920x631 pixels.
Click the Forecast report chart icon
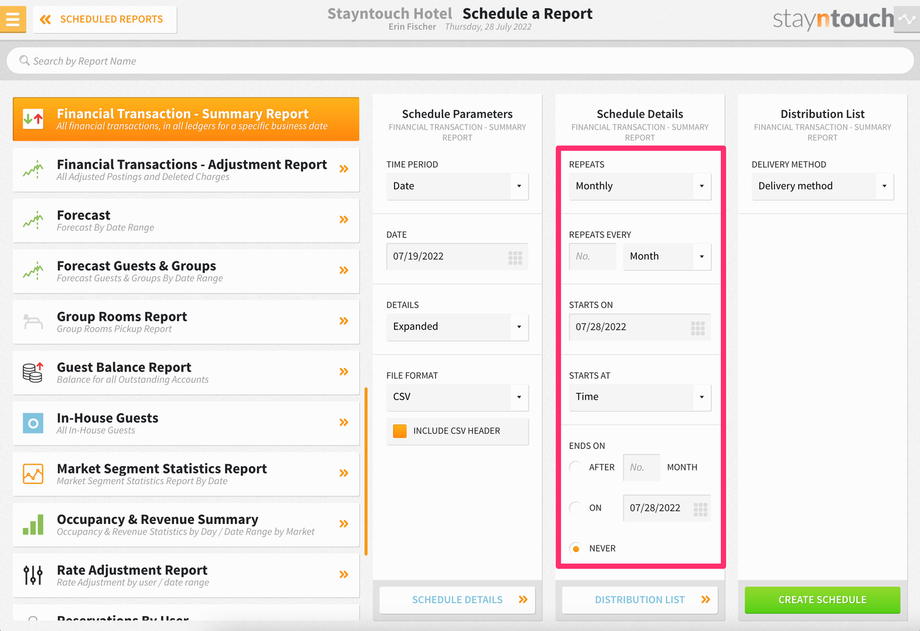pyautogui.click(x=33, y=220)
